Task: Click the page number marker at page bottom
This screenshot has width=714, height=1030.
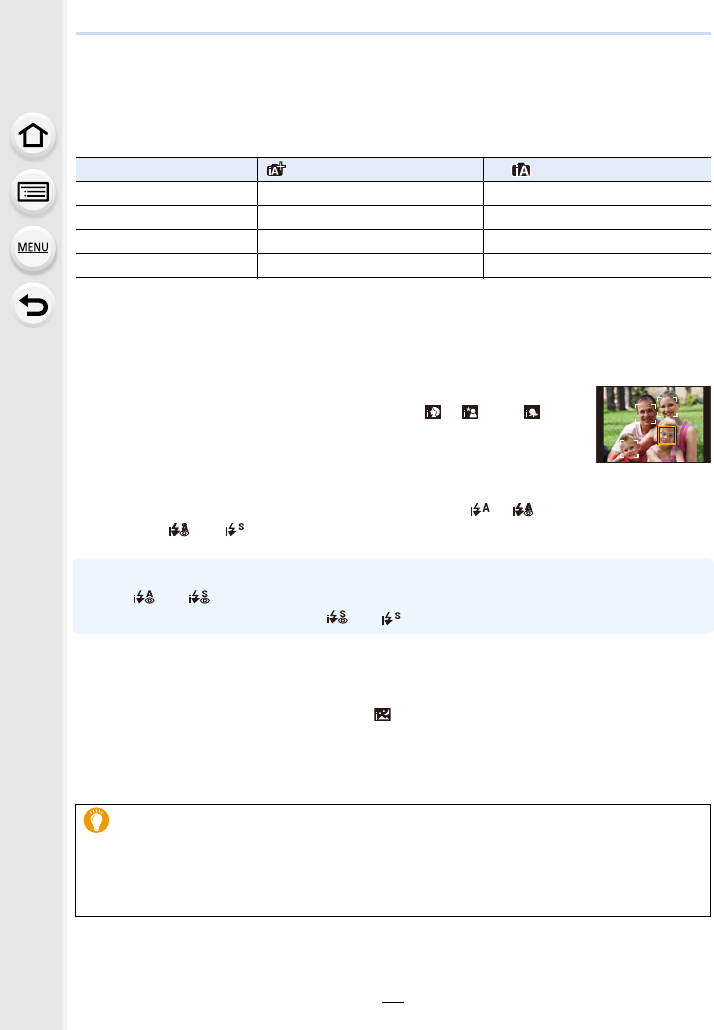Action: point(393,1002)
